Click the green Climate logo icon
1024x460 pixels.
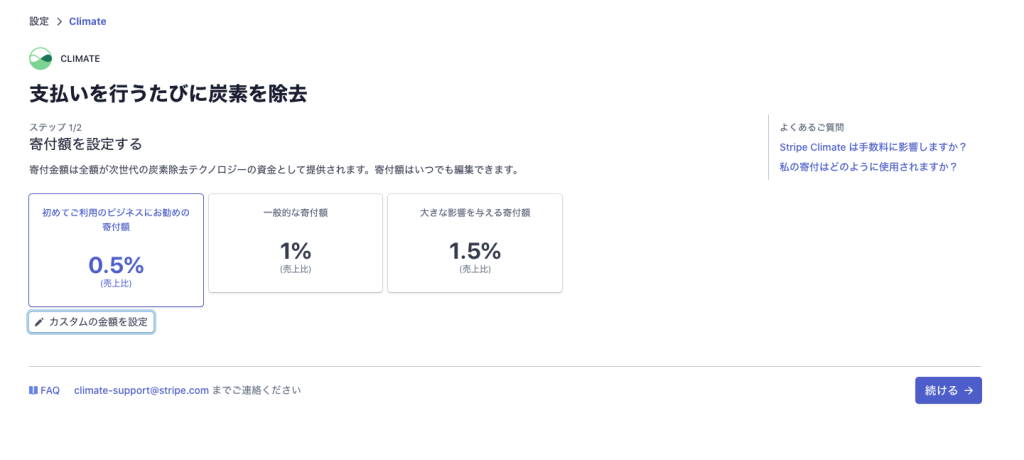(40, 58)
